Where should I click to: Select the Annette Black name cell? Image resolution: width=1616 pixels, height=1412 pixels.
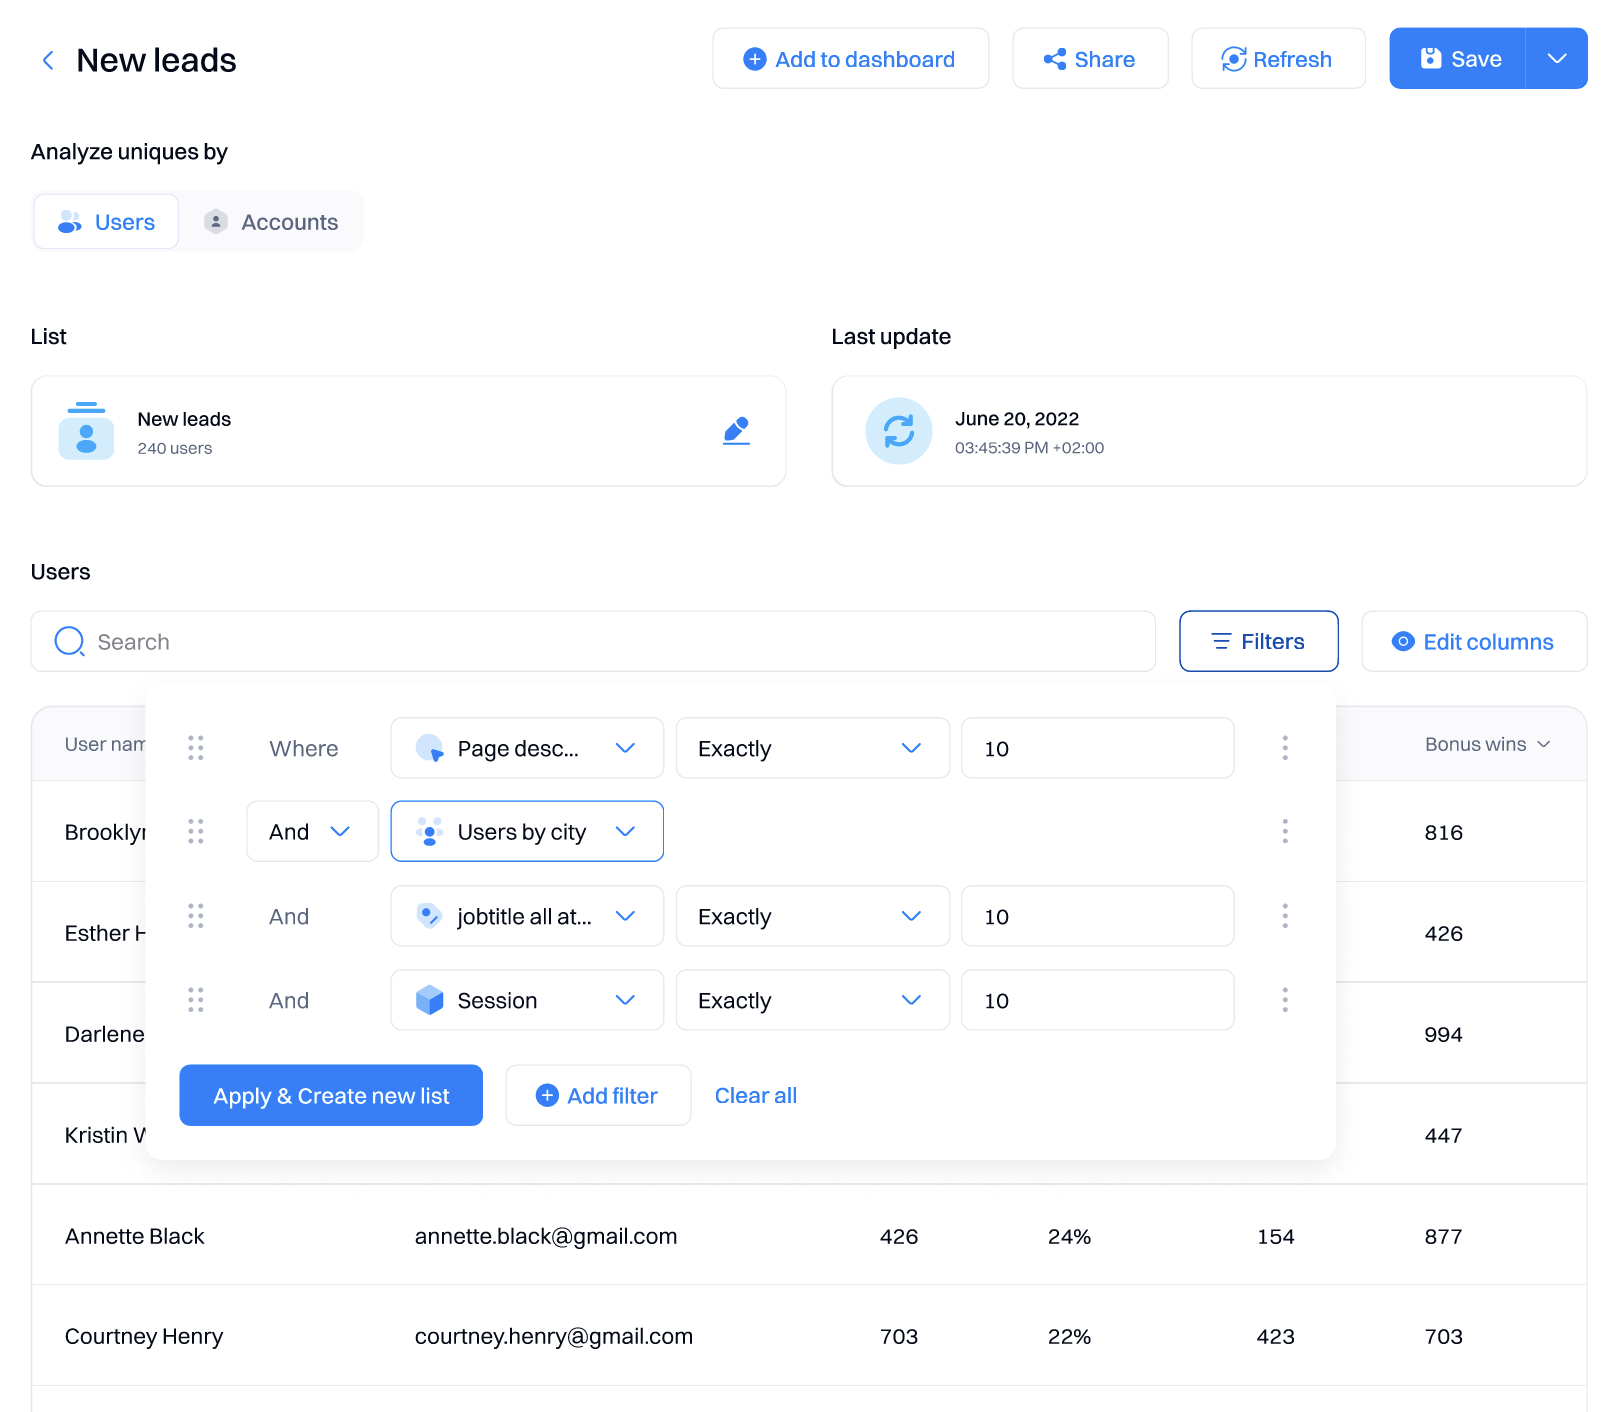(x=135, y=1236)
